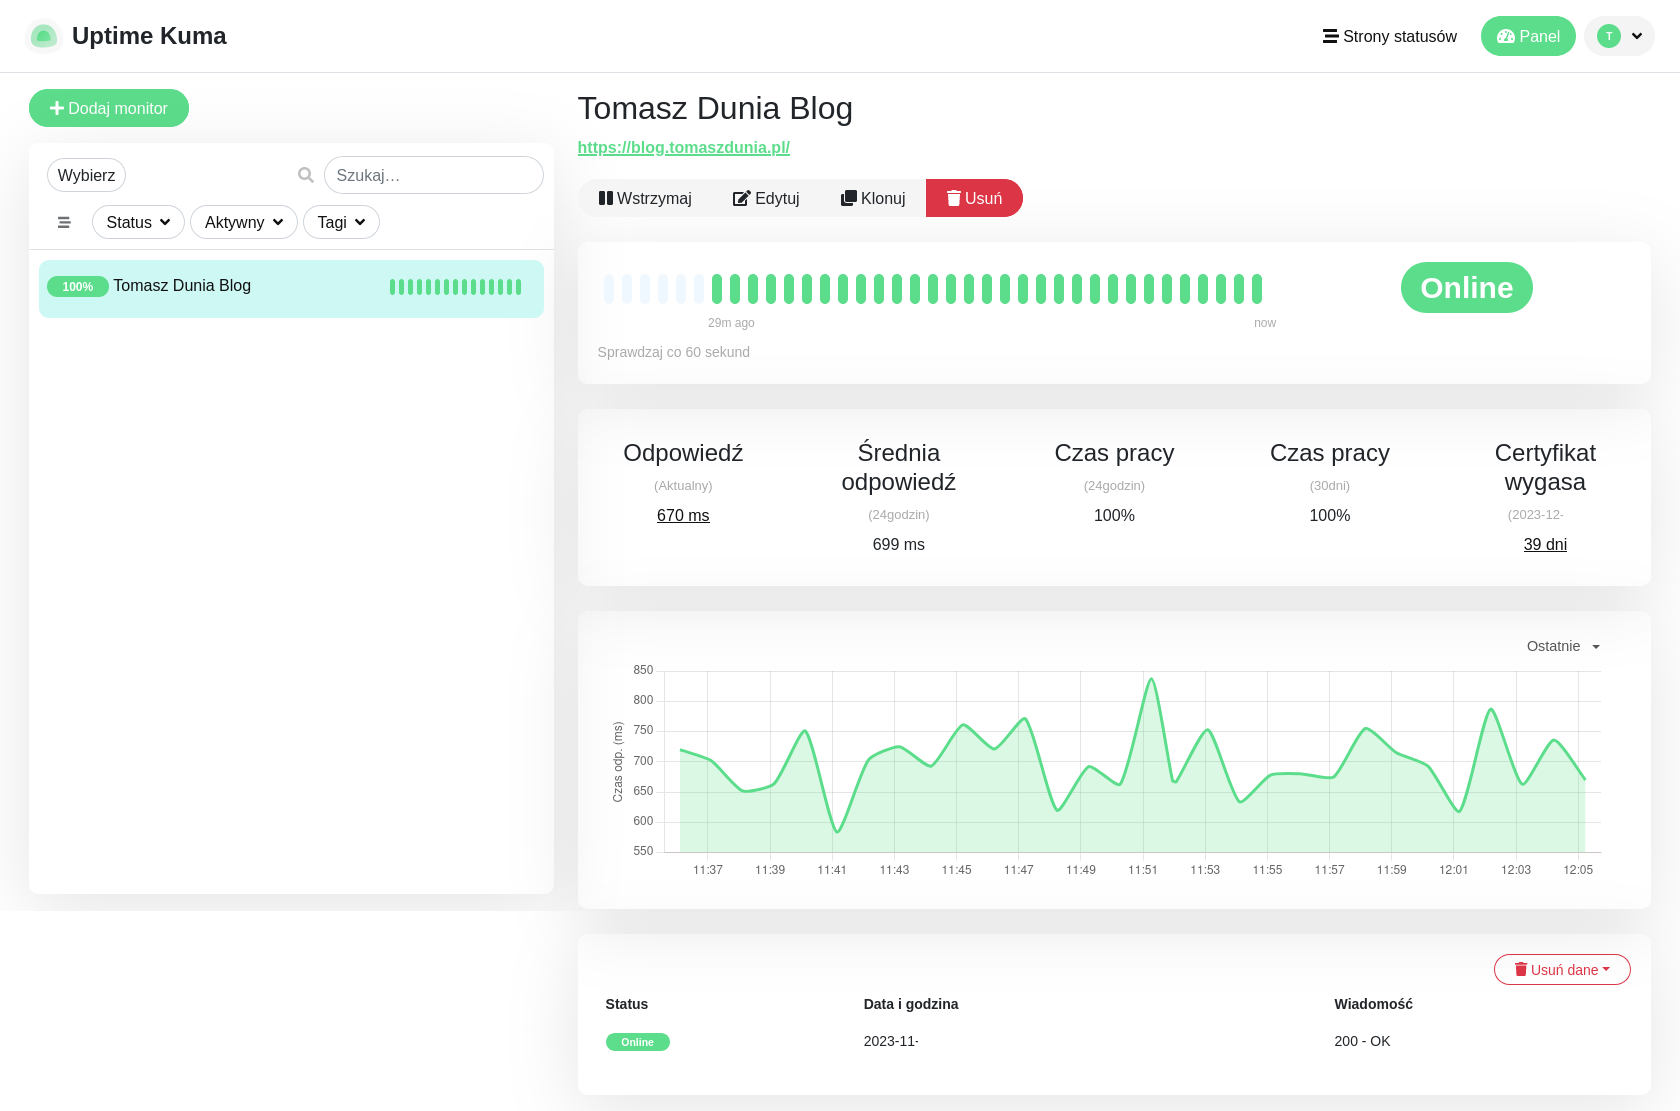The height and width of the screenshot is (1111, 1680).
Task: Toggle selection mode with Wybierz
Action: pos(86,175)
